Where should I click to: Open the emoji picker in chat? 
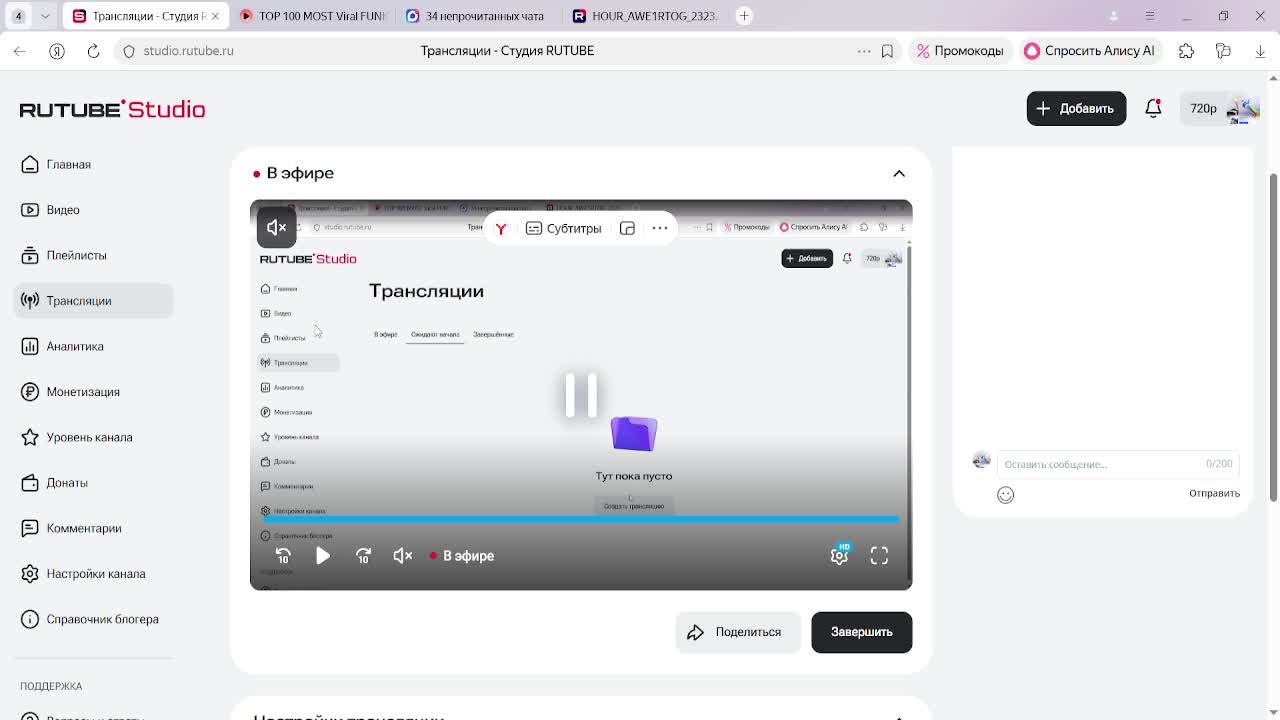[x=1006, y=495]
